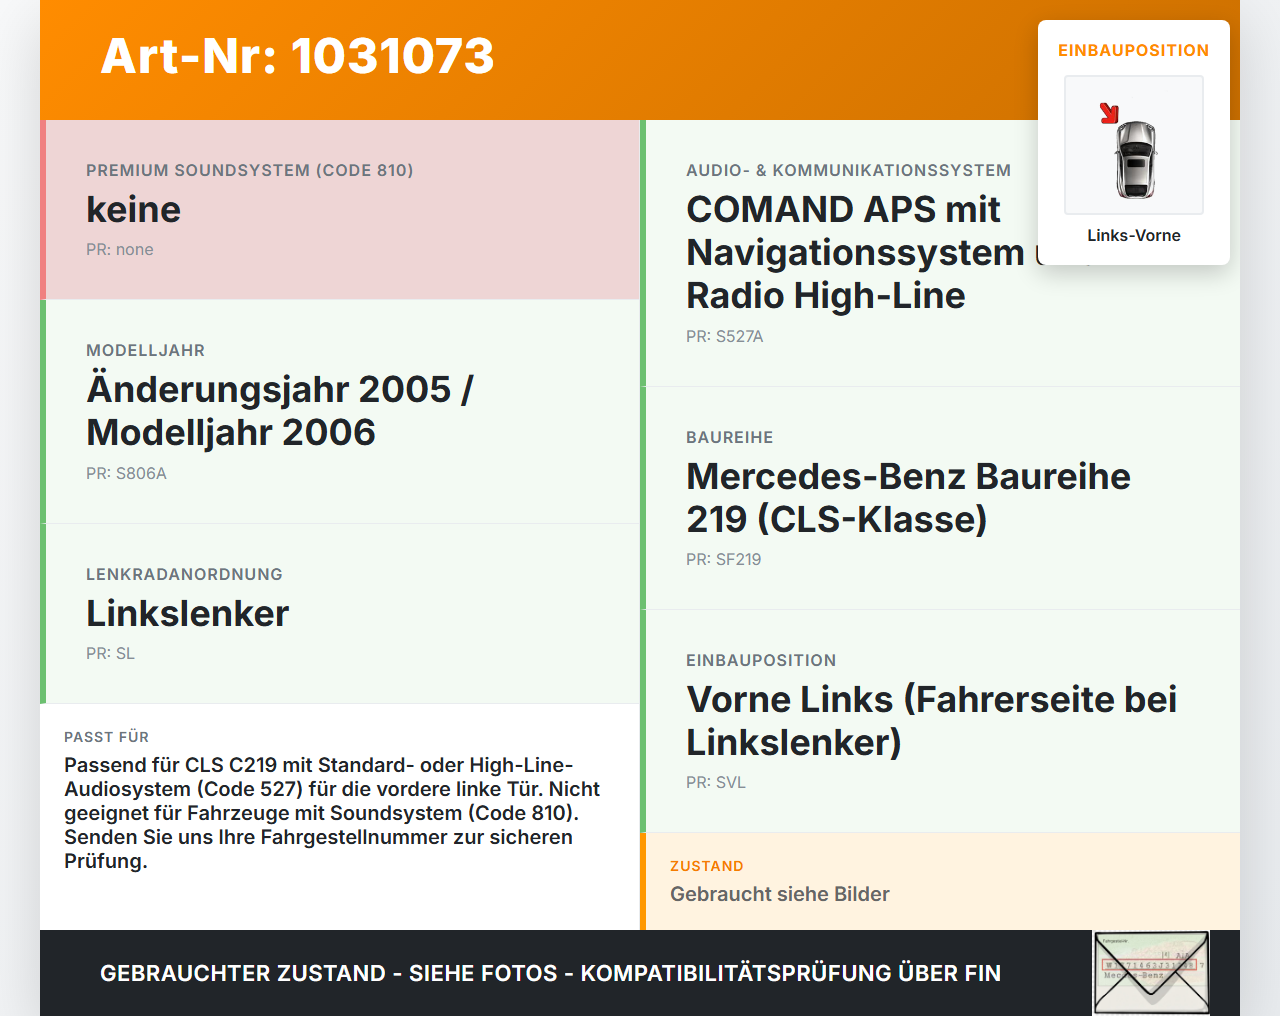Click the 'GEBRAUCHTER ZUSTAND - SIEHE FOTOS' footer banner text
The image size is (1280, 1017).
point(550,973)
